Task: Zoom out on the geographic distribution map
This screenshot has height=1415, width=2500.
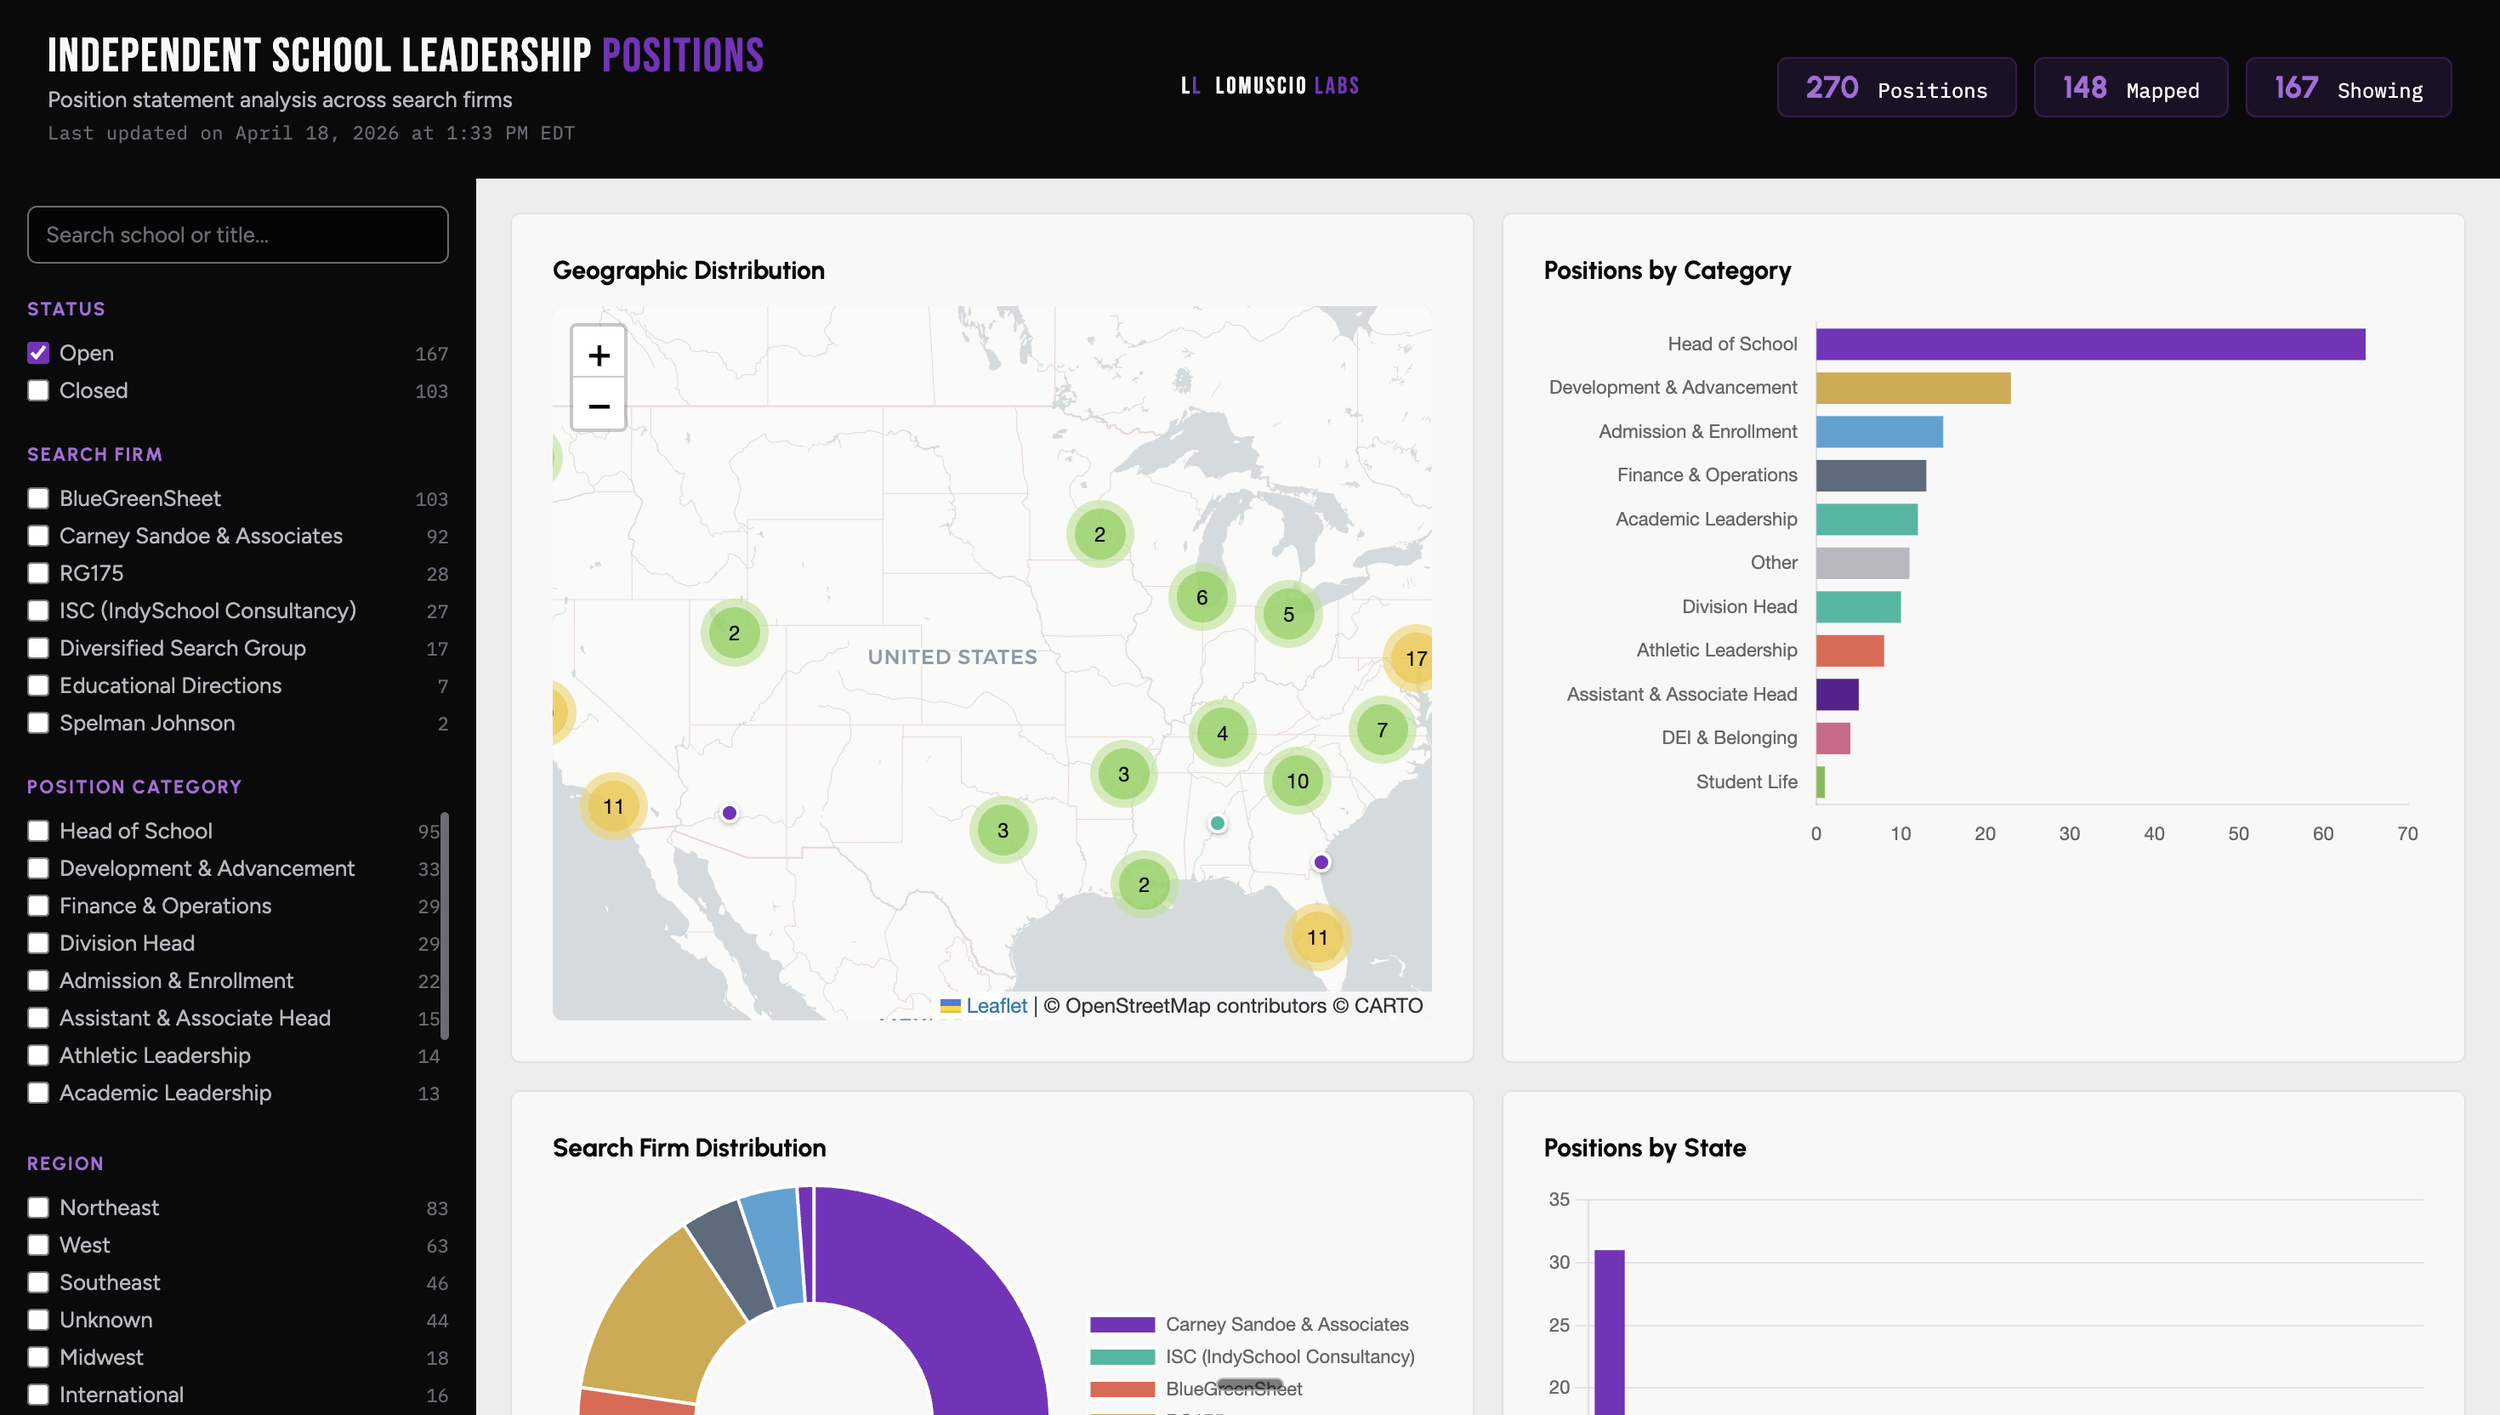Action: 597,406
